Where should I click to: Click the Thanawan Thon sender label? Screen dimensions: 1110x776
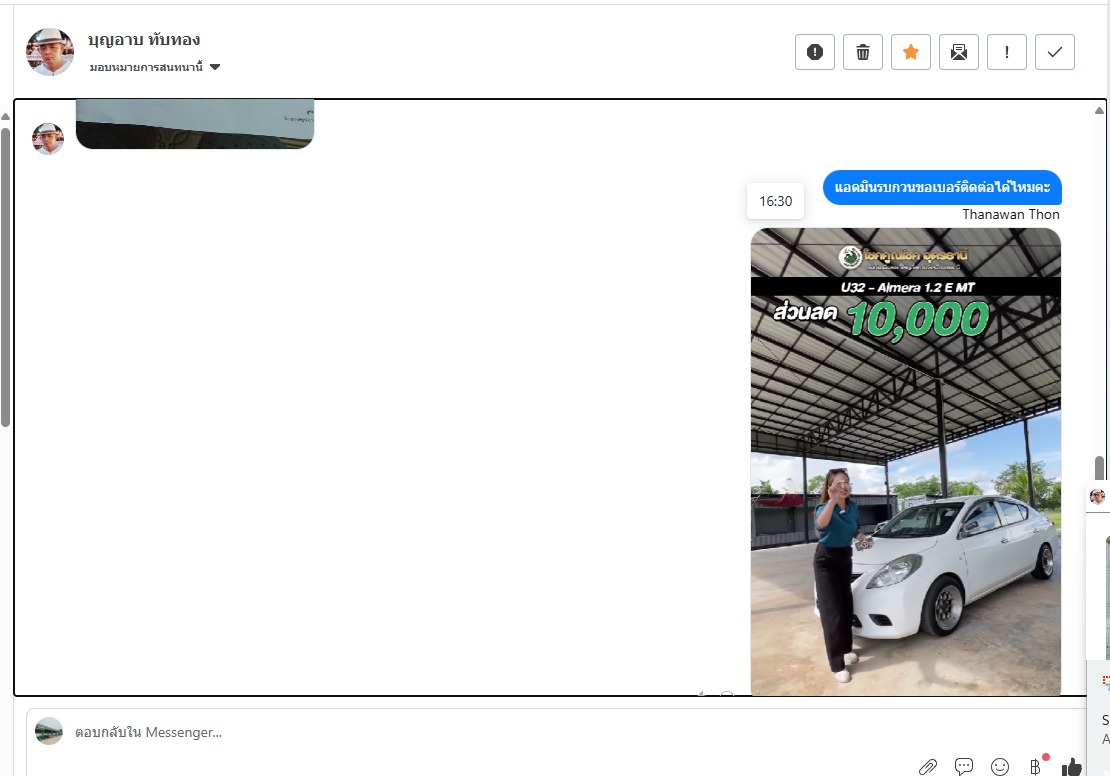(1011, 215)
